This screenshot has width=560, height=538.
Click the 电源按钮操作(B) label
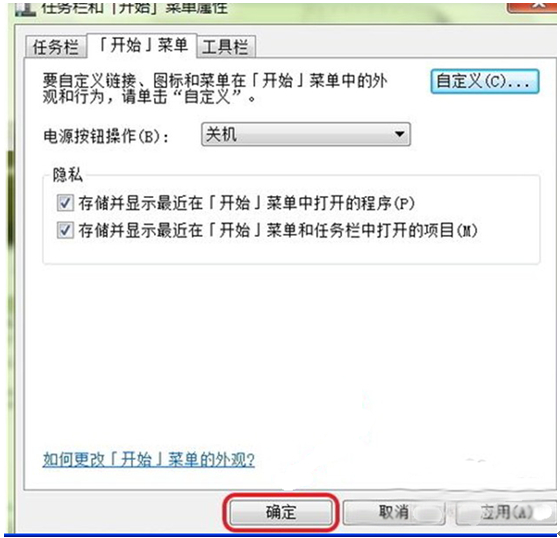pyautogui.click(x=106, y=136)
